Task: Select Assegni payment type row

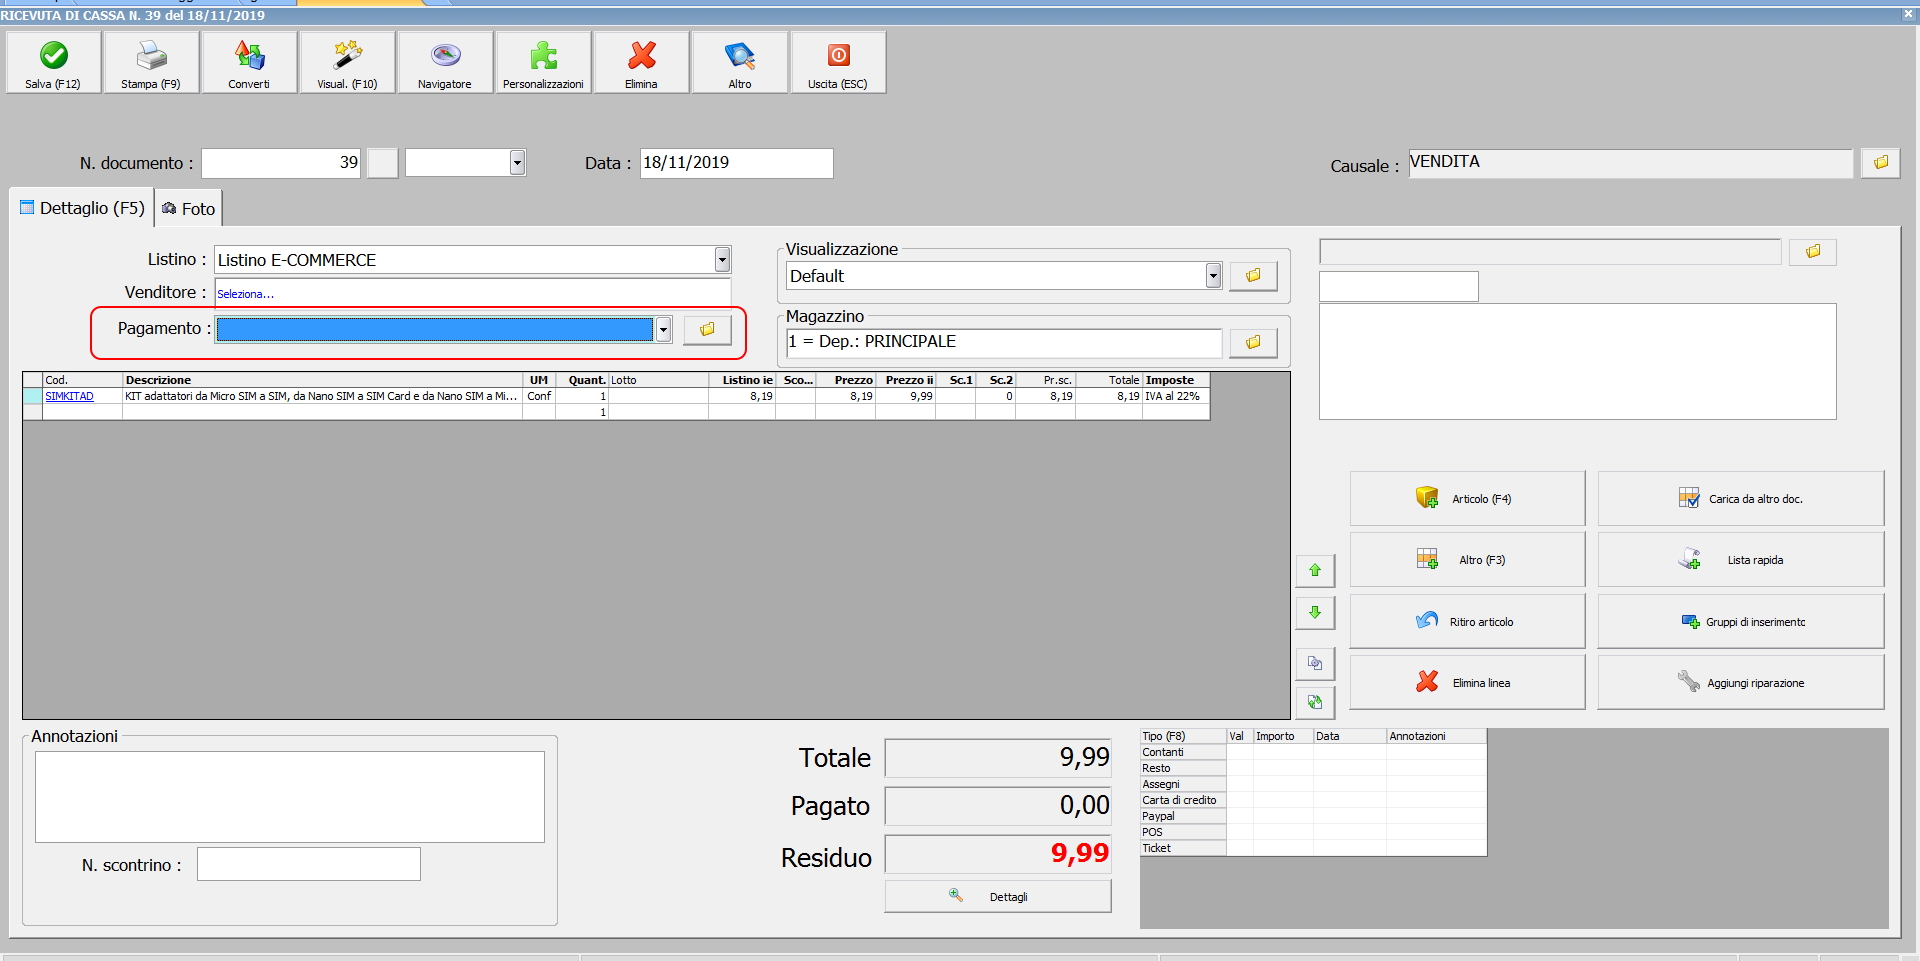Action: coord(1183,784)
